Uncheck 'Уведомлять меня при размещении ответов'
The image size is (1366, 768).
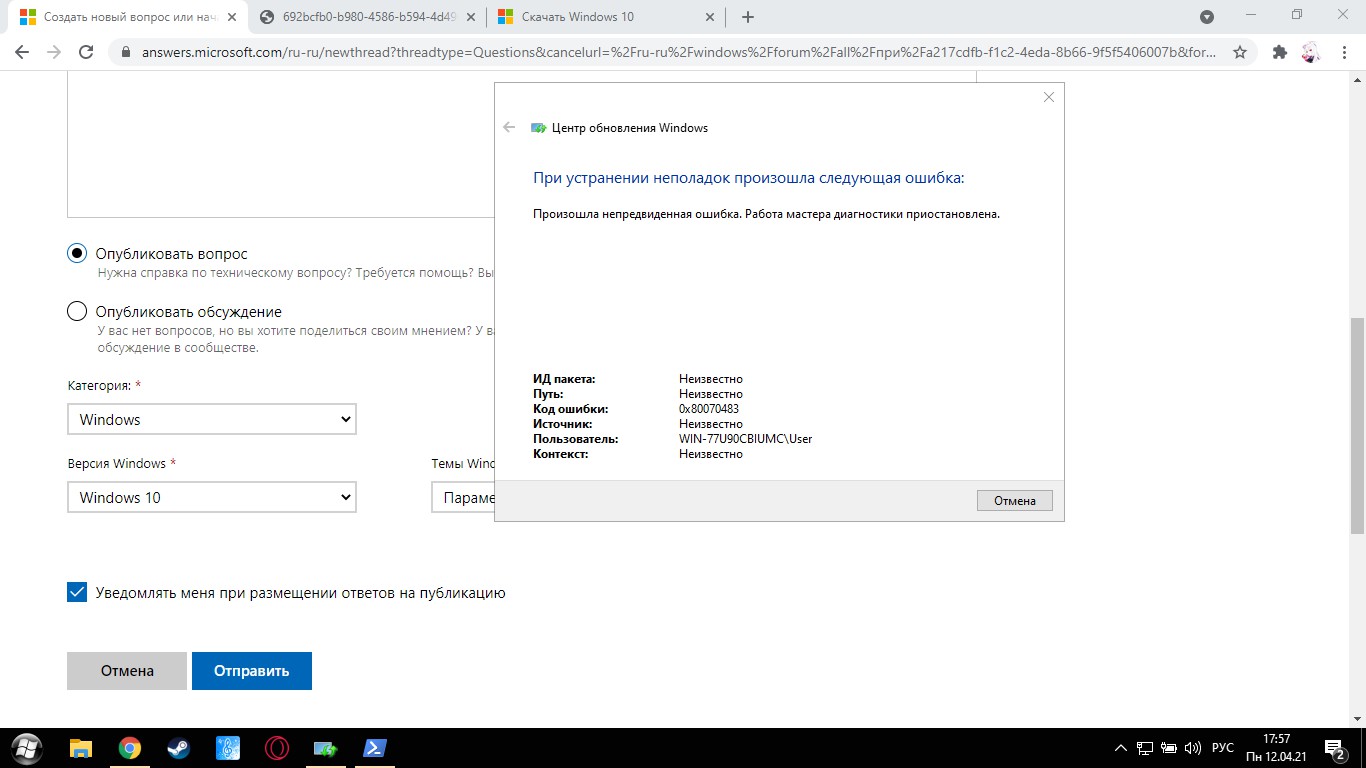(77, 592)
